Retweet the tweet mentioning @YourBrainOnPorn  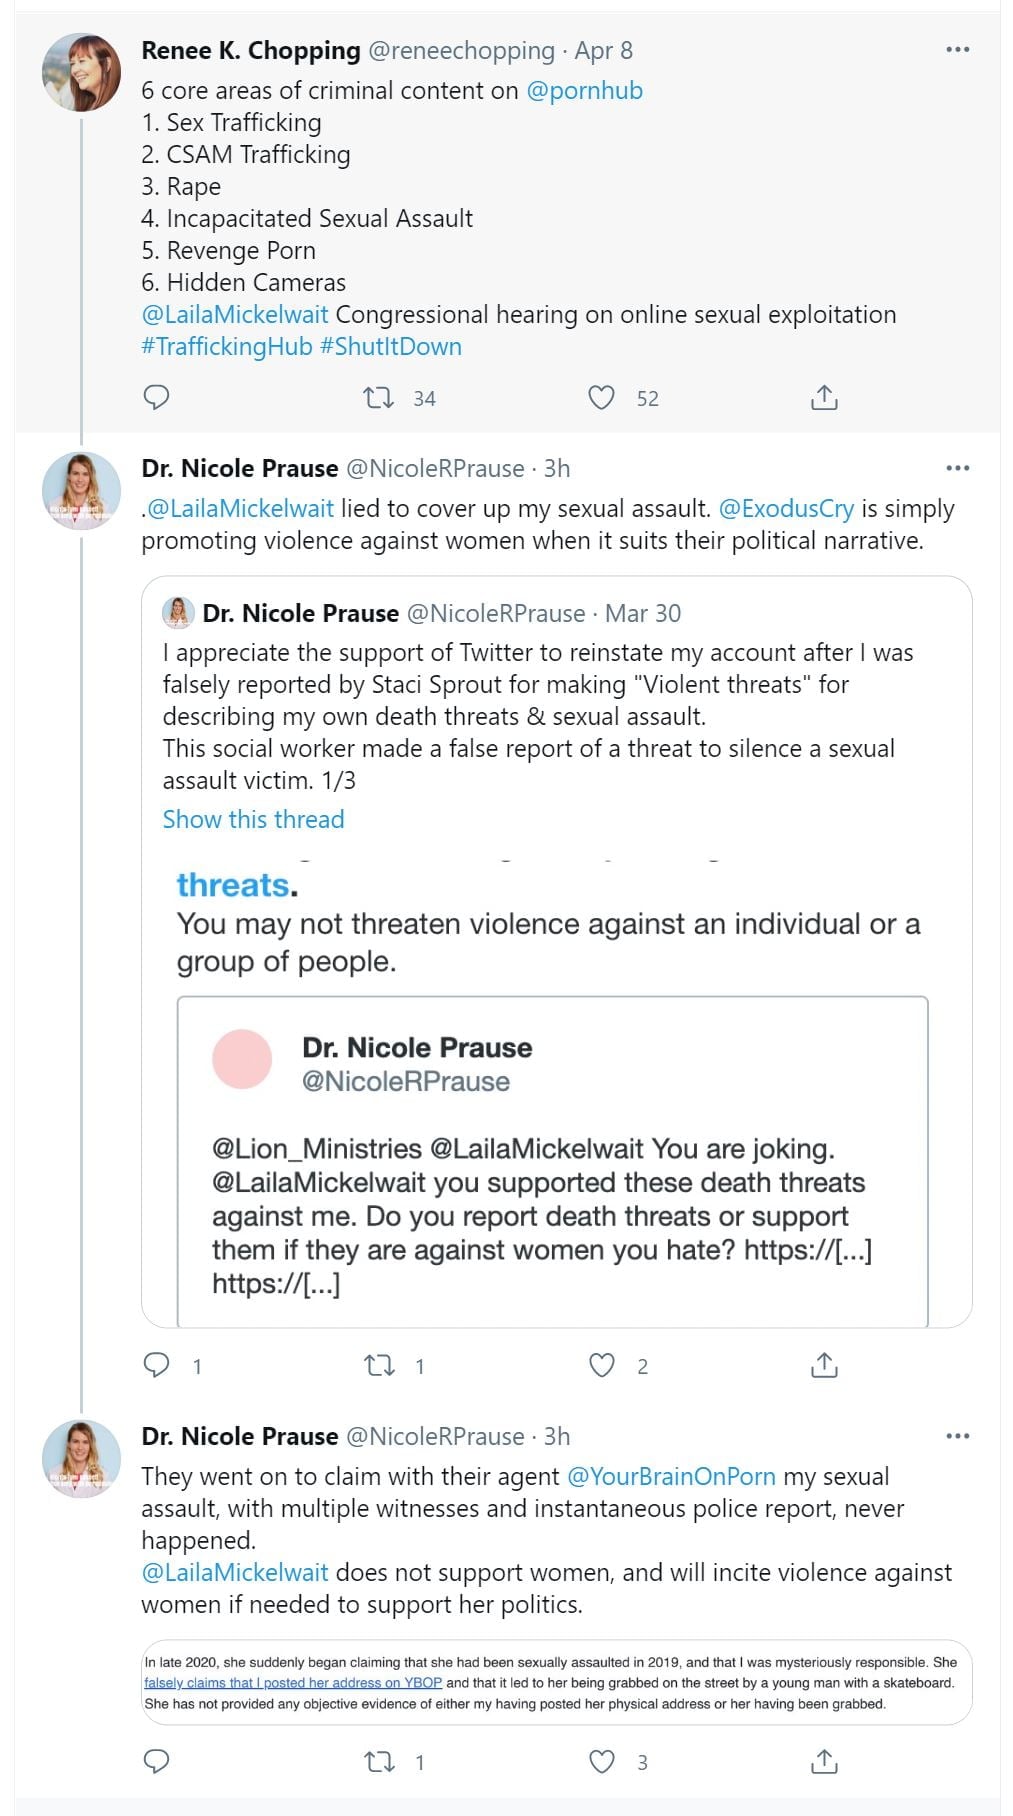pos(379,1761)
